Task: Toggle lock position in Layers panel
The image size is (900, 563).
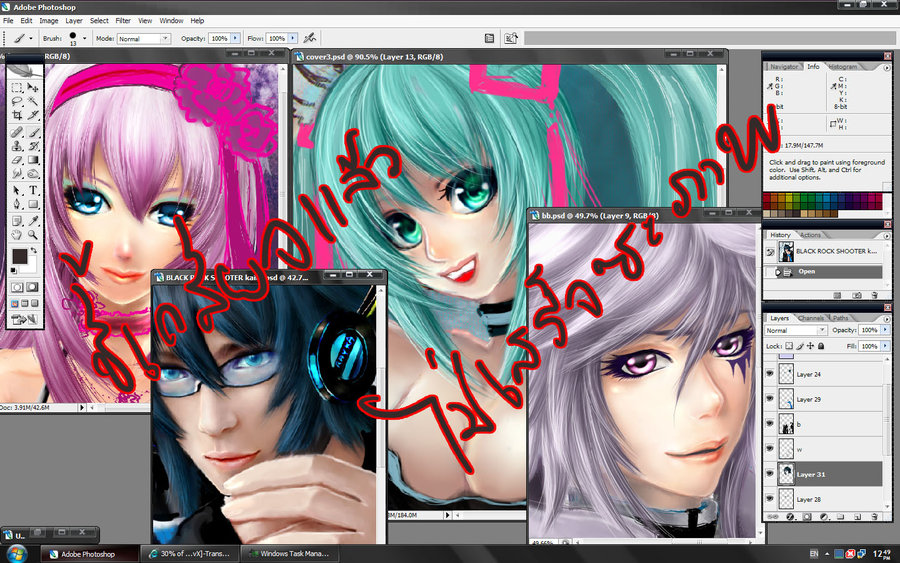Action: (x=810, y=345)
